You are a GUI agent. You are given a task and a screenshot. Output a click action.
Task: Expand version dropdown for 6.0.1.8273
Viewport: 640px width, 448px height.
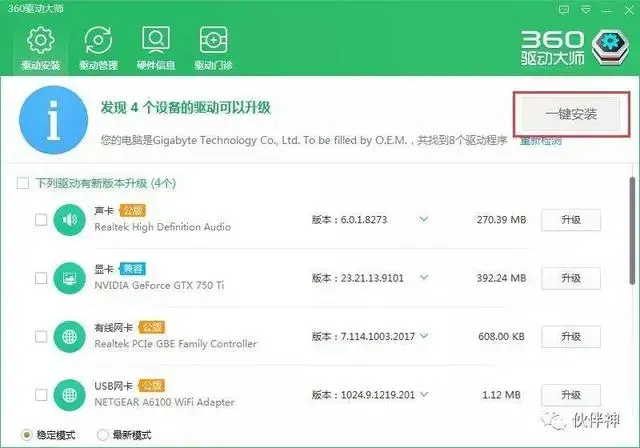[x=424, y=220]
